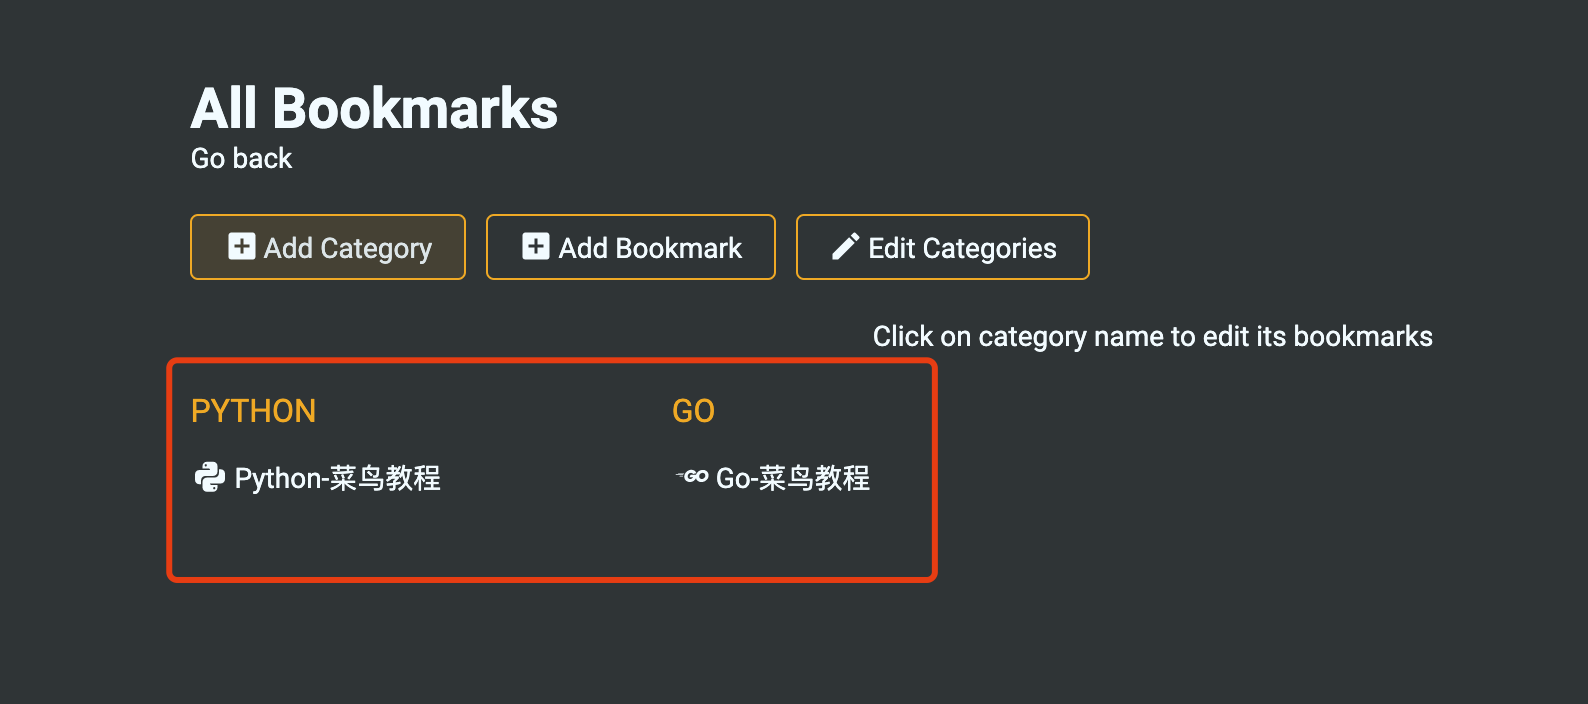The width and height of the screenshot is (1588, 704).
Task: Follow the Go back link
Action: (241, 158)
